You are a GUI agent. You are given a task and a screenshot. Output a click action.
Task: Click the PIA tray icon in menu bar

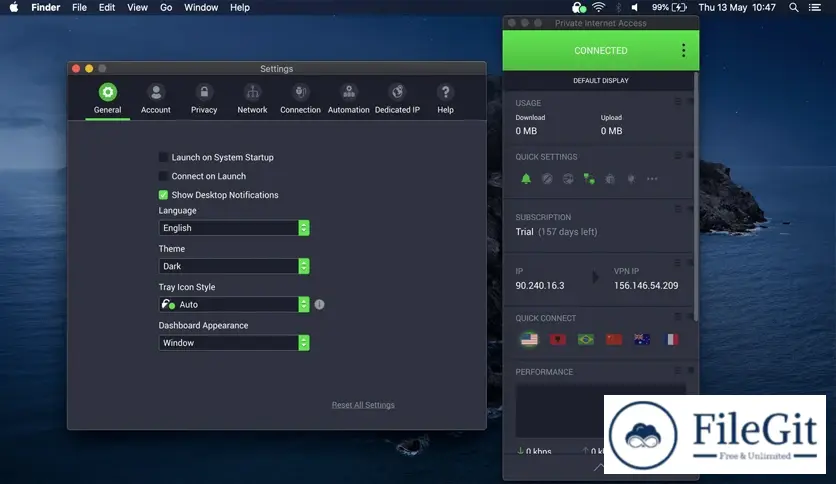pyautogui.click(x=578, y=7)
